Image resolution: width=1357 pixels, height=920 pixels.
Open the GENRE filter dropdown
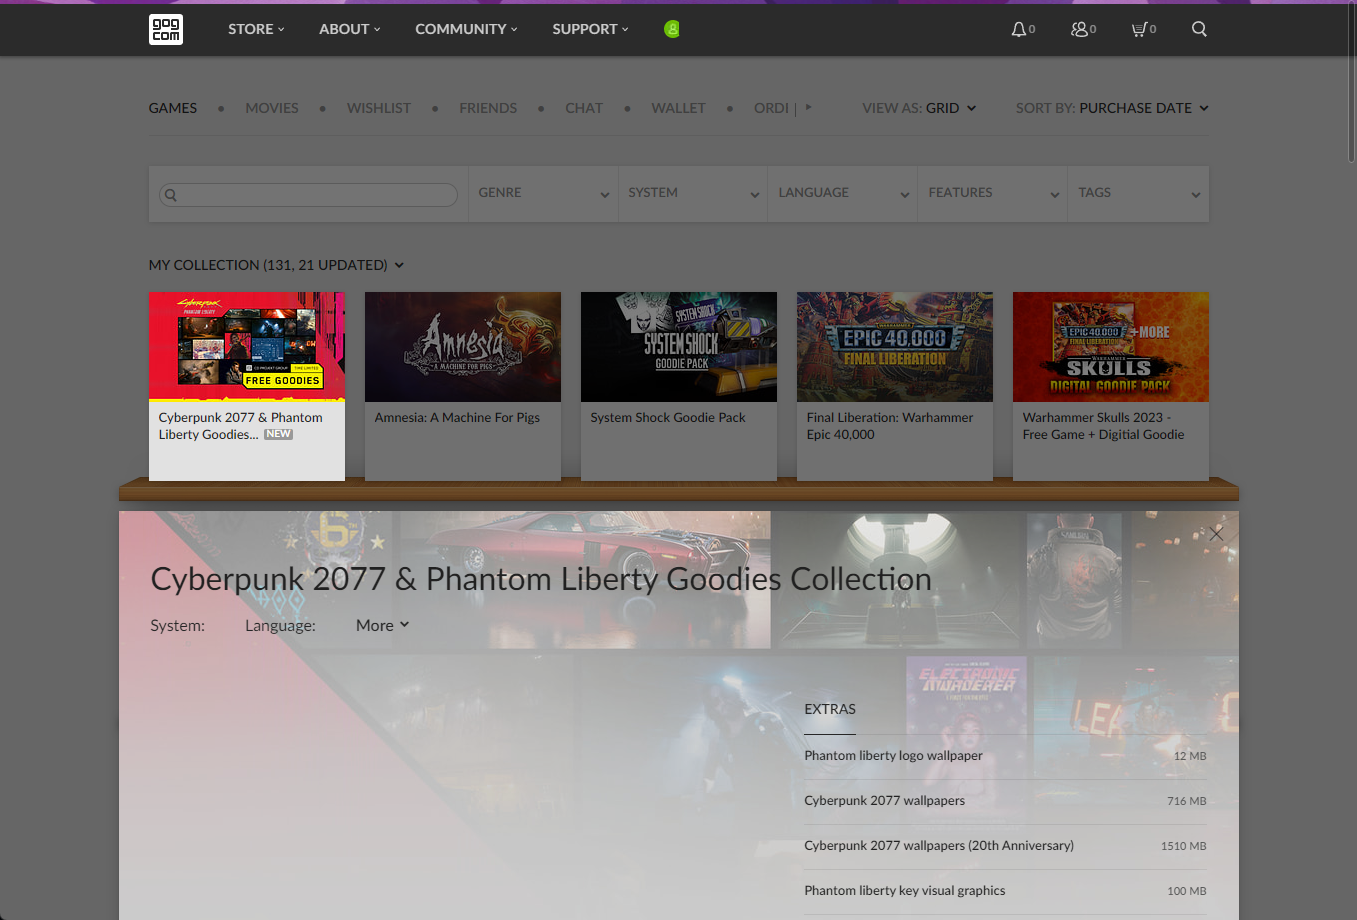[543, 193]
